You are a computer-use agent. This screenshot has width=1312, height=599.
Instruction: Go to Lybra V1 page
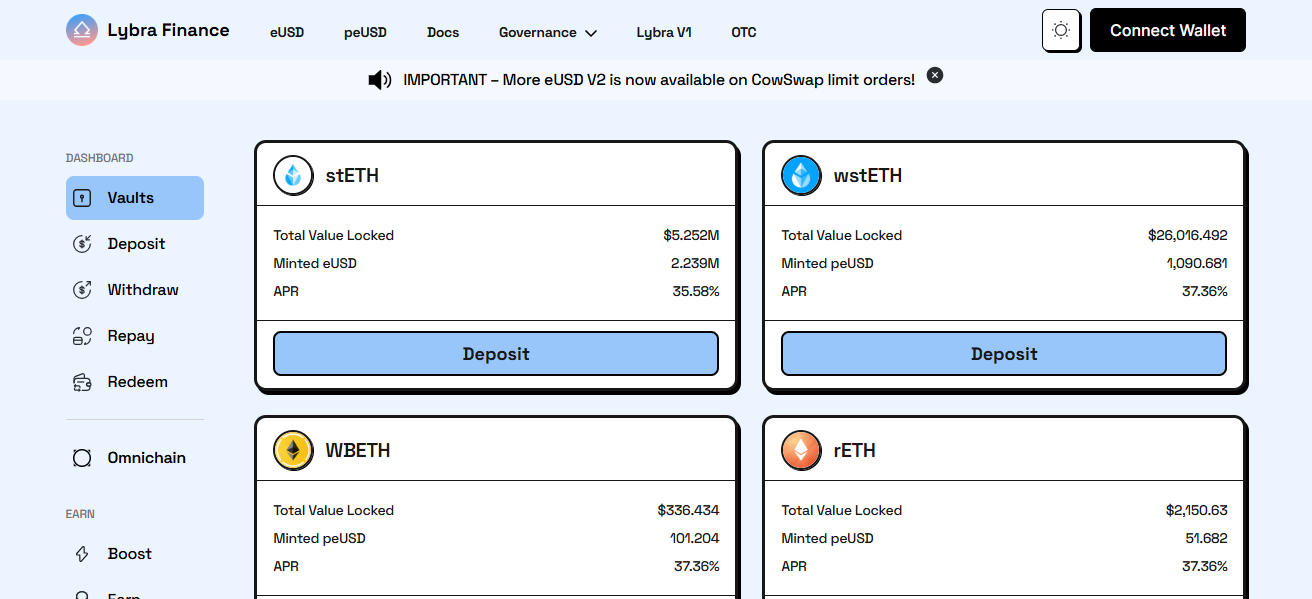664,32
